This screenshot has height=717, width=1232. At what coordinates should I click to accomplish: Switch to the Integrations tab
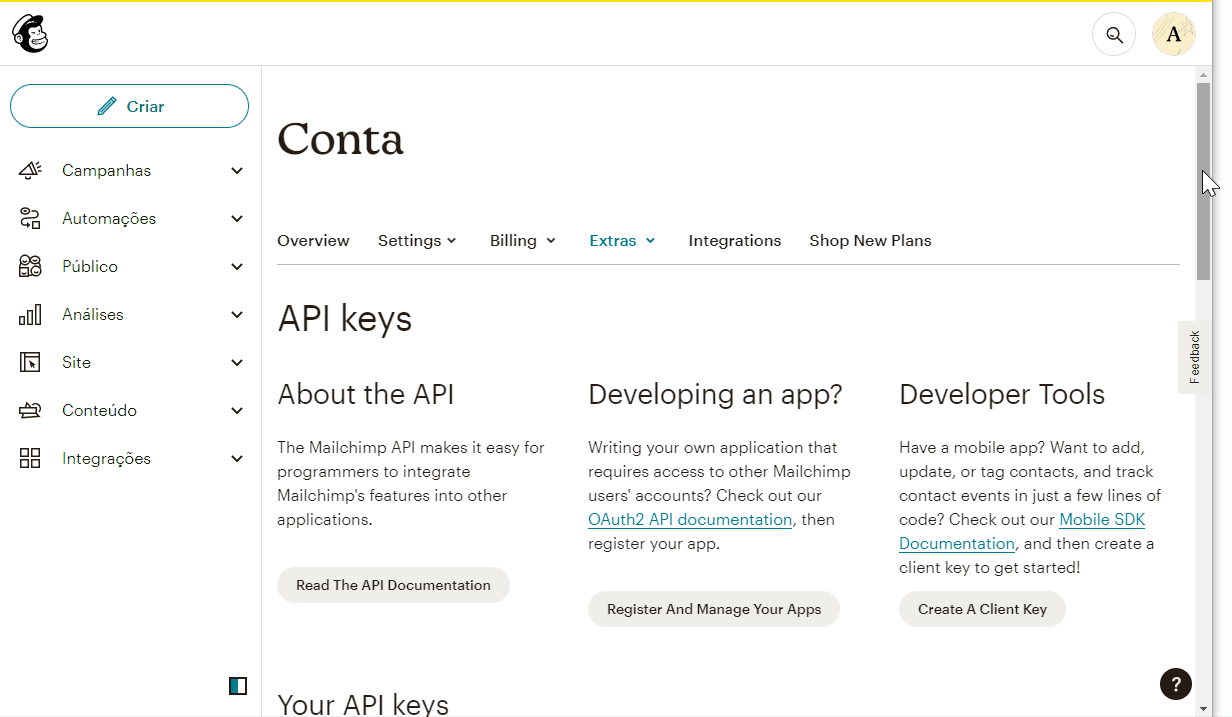click(735, 241)
